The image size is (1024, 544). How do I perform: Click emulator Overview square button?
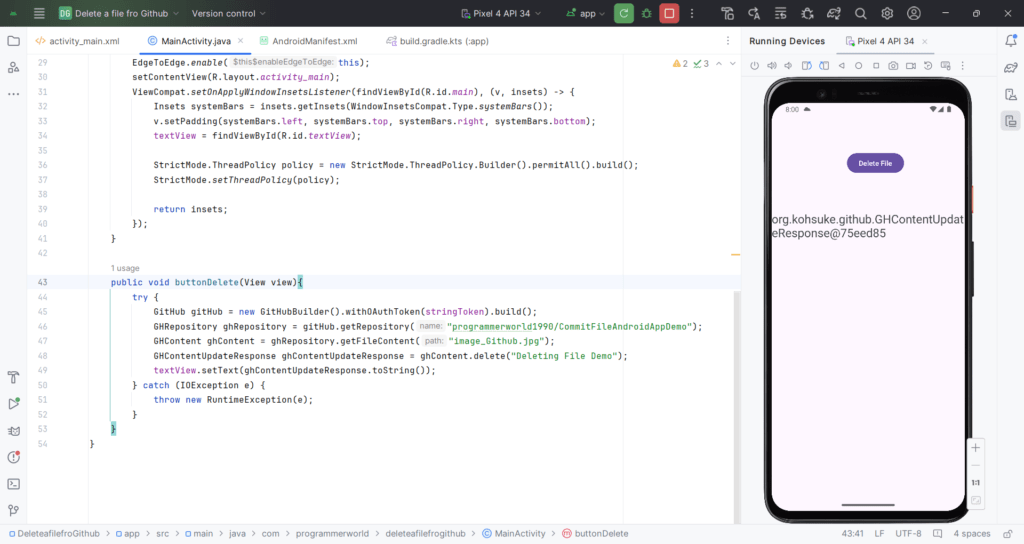coord(876,65)
